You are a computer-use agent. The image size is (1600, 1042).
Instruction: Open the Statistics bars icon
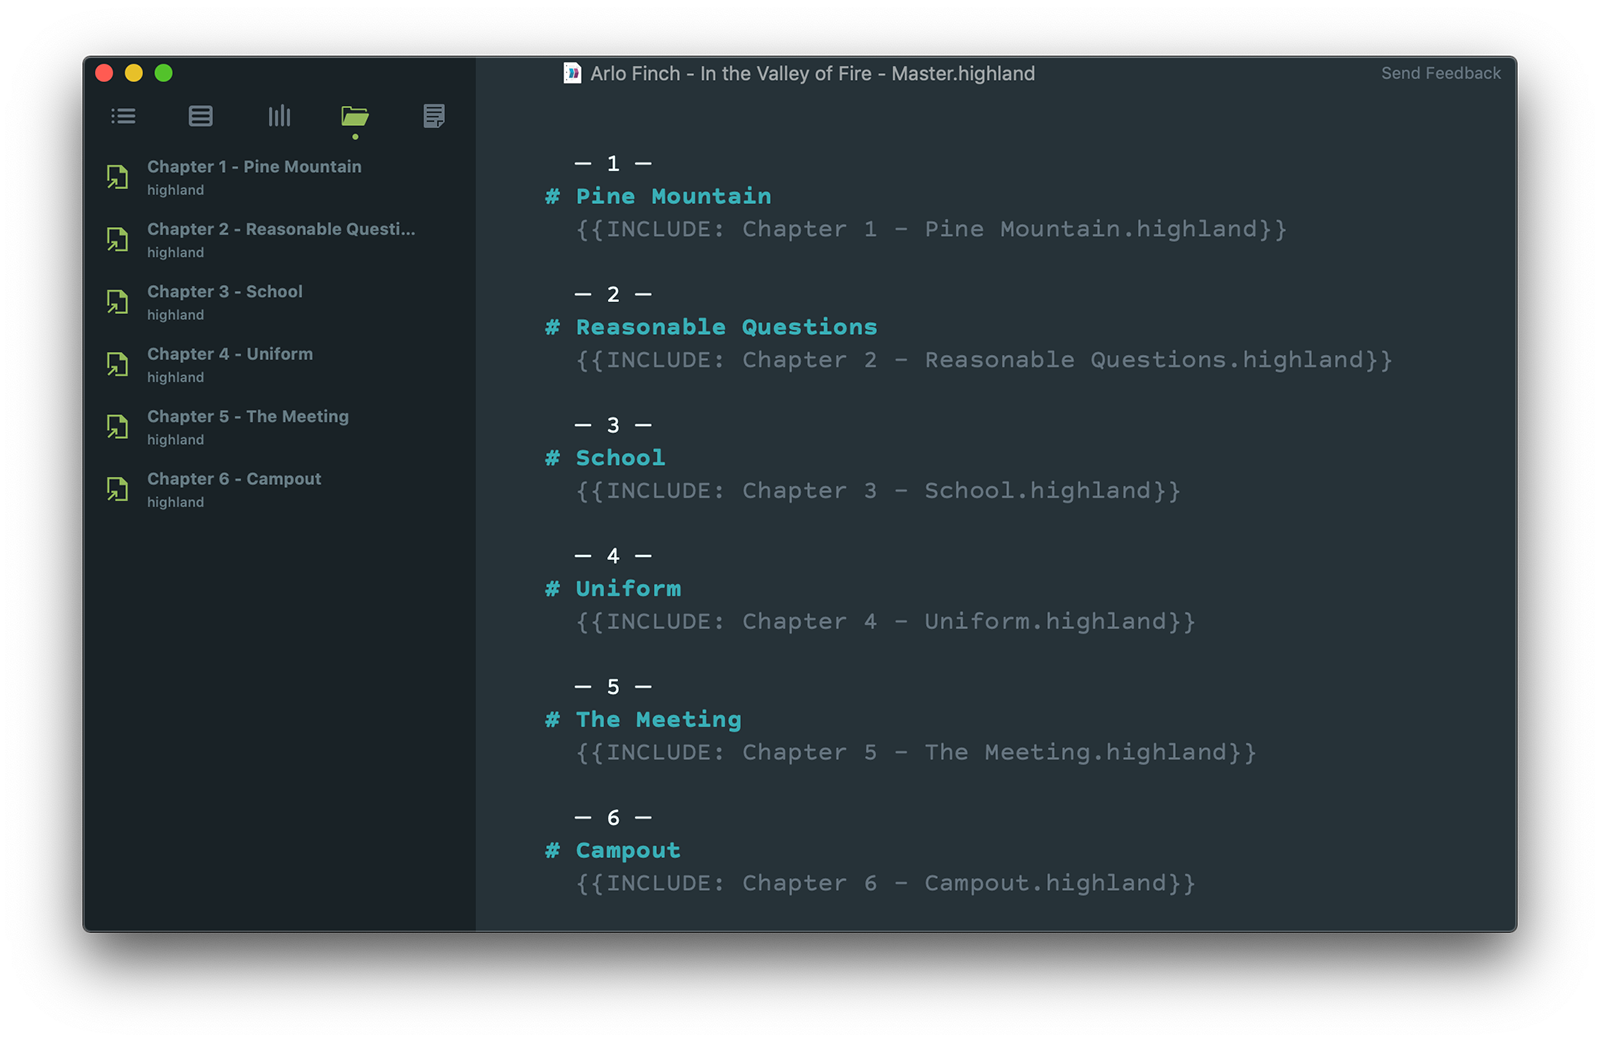coord(279,116)
